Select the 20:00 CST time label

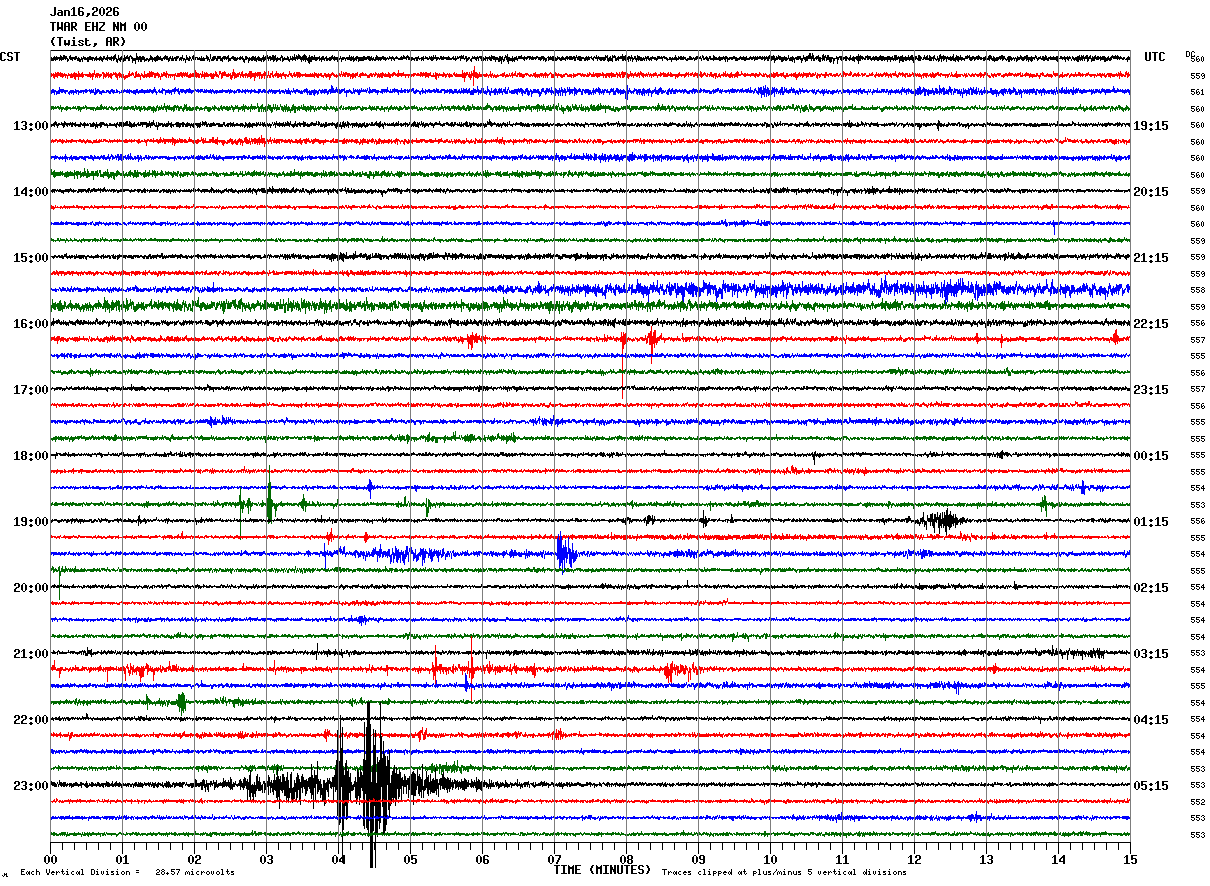pos(30,588)
